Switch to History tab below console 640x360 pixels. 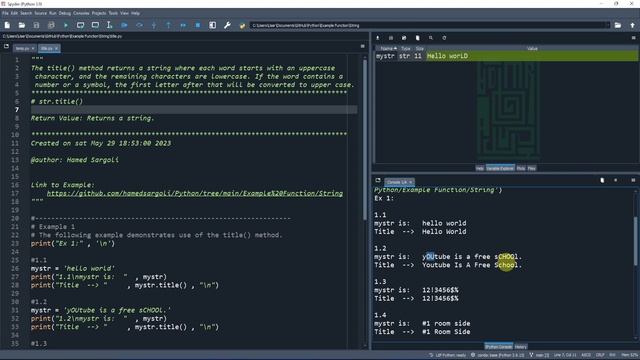[x=520, y=347]
